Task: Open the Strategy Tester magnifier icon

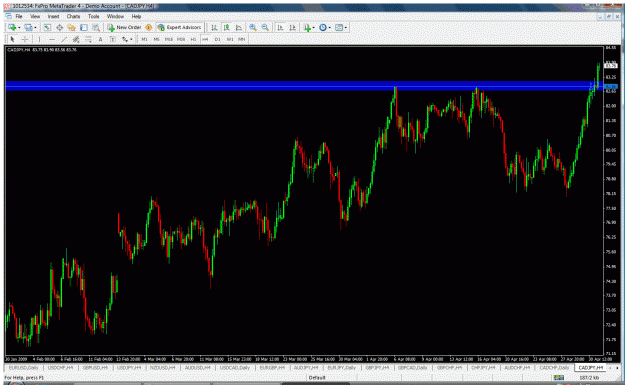Action: click(96, 27)
